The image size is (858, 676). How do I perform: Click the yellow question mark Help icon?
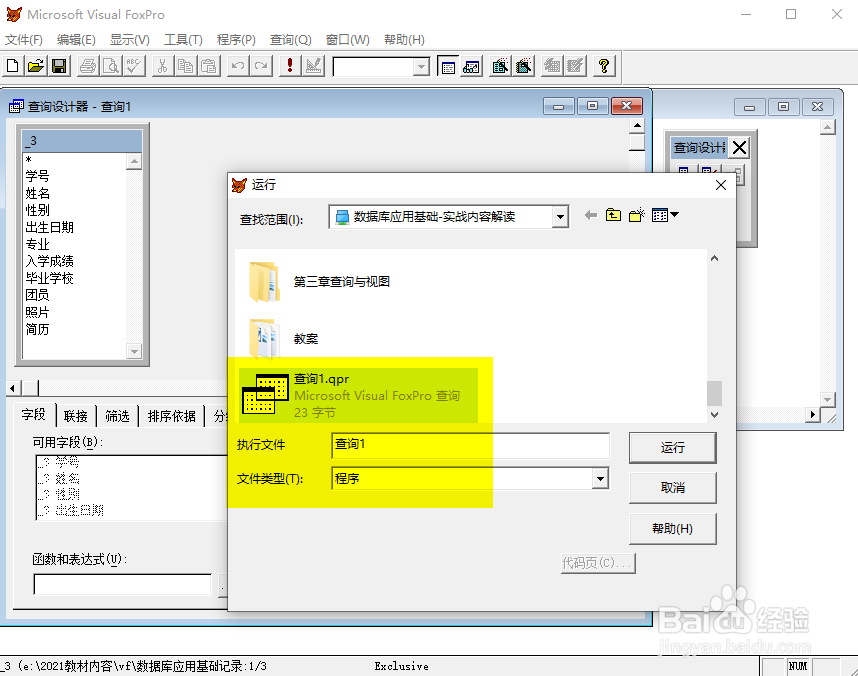(604, 66)
